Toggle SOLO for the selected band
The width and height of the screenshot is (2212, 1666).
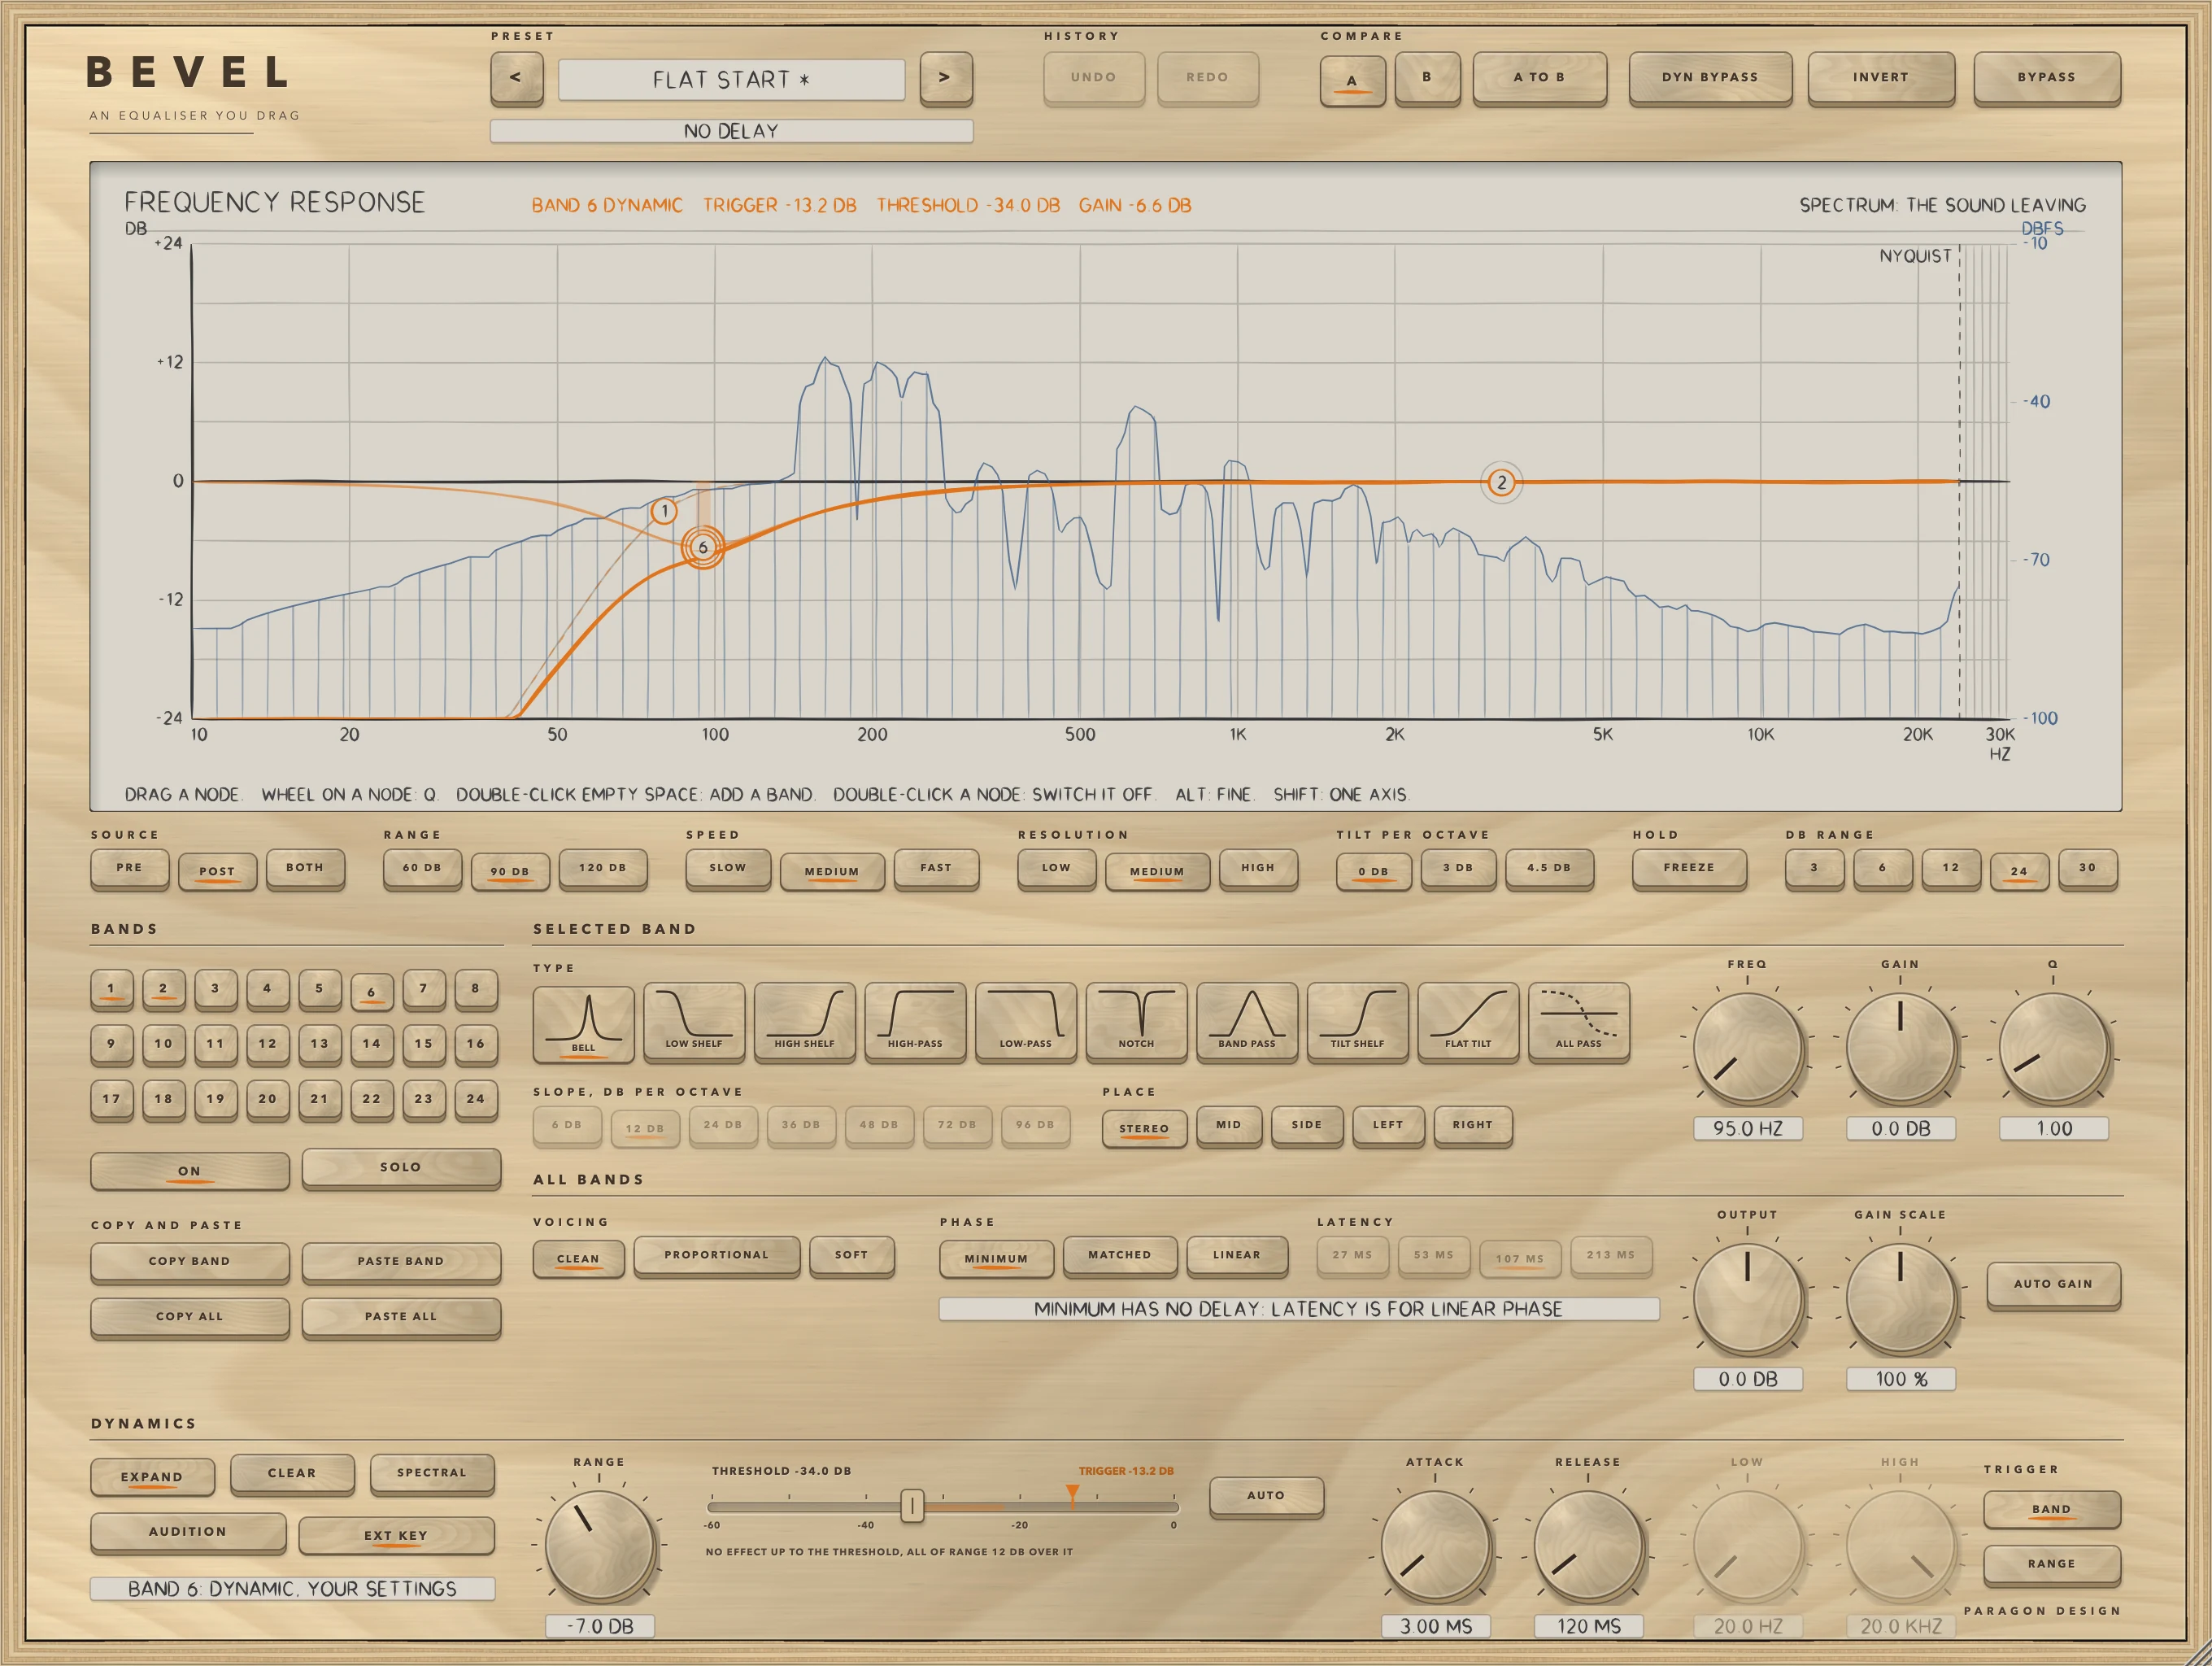(x=401, y=1167)
